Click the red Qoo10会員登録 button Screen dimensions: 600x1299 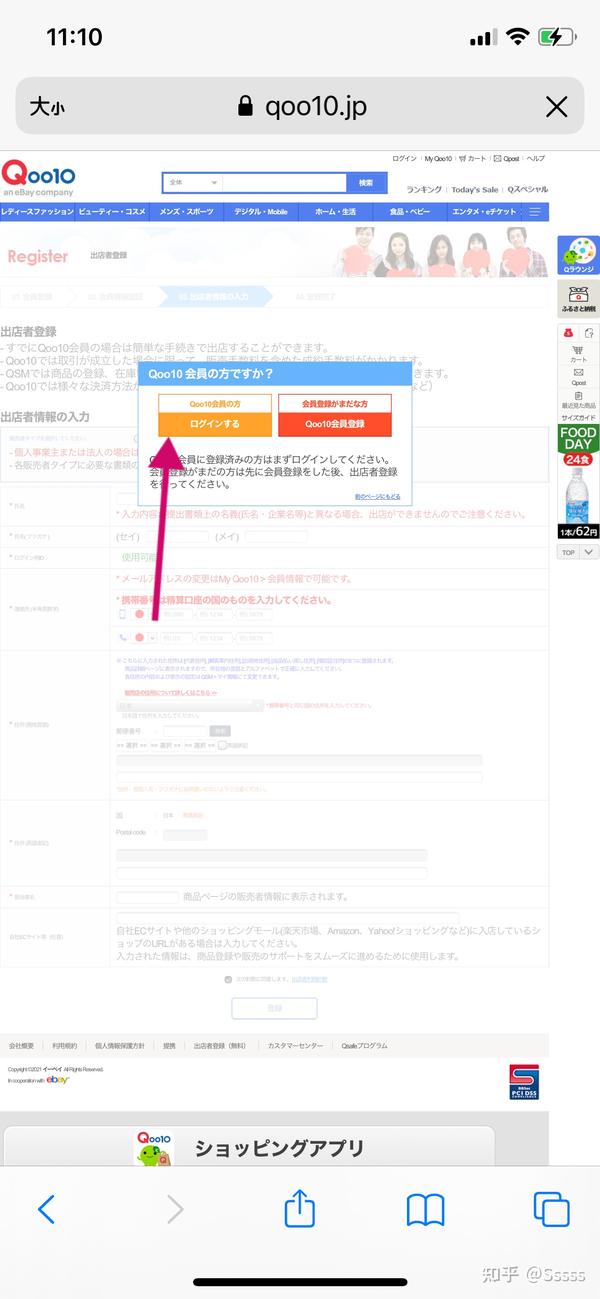(334, 424)
